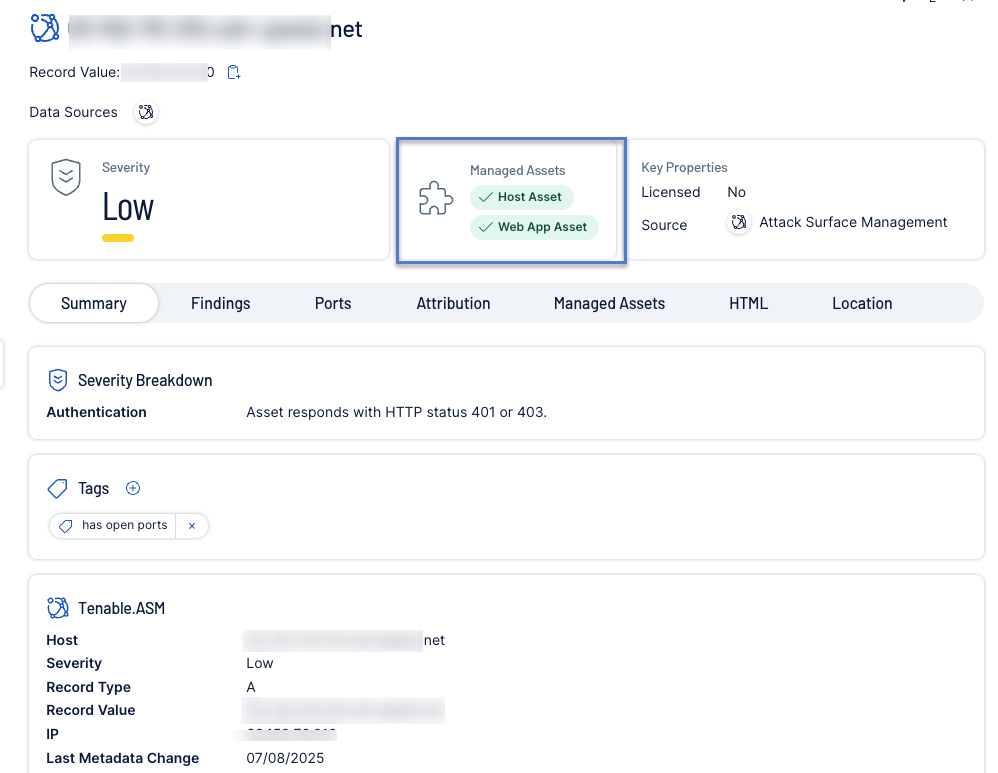Click the yellow Low severity indicator bar

coord(118,238)
